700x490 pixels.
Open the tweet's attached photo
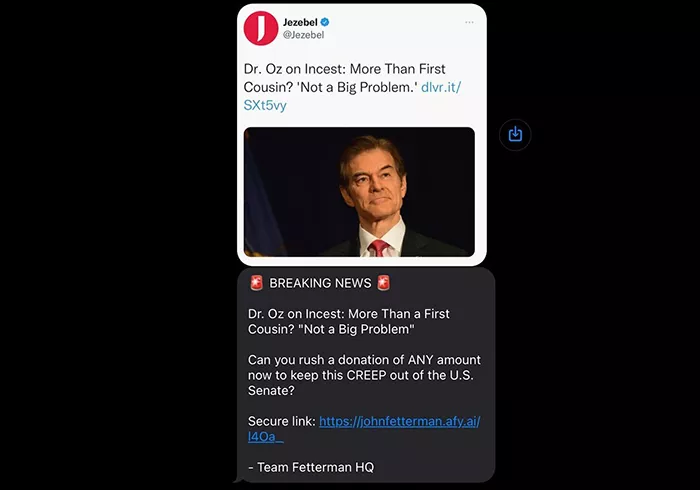coord(359,191)
